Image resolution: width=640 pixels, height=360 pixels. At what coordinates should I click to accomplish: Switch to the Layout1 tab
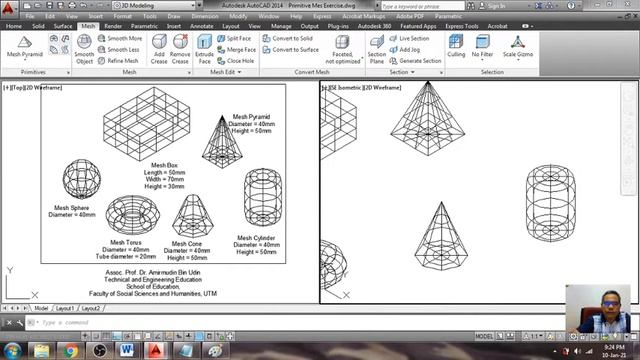(64, 308)
